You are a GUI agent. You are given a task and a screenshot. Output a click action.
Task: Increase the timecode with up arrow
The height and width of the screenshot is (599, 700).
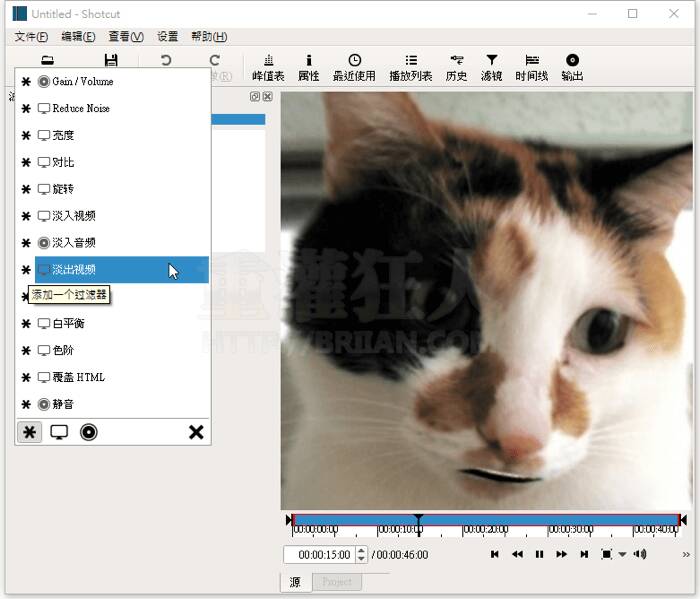click(362, 550)
